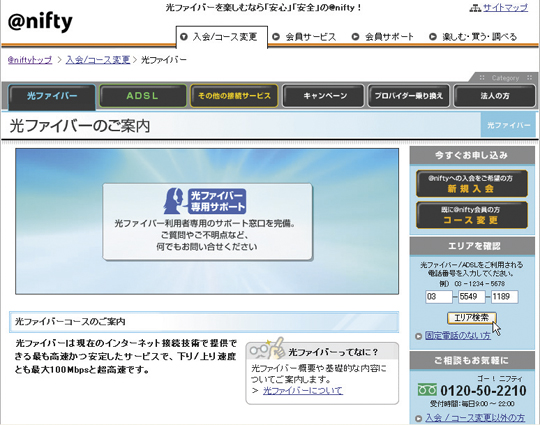The image size is (540, 425).
Task: Click the arrow icon beside 会員サポート
Action: (355, 37)
